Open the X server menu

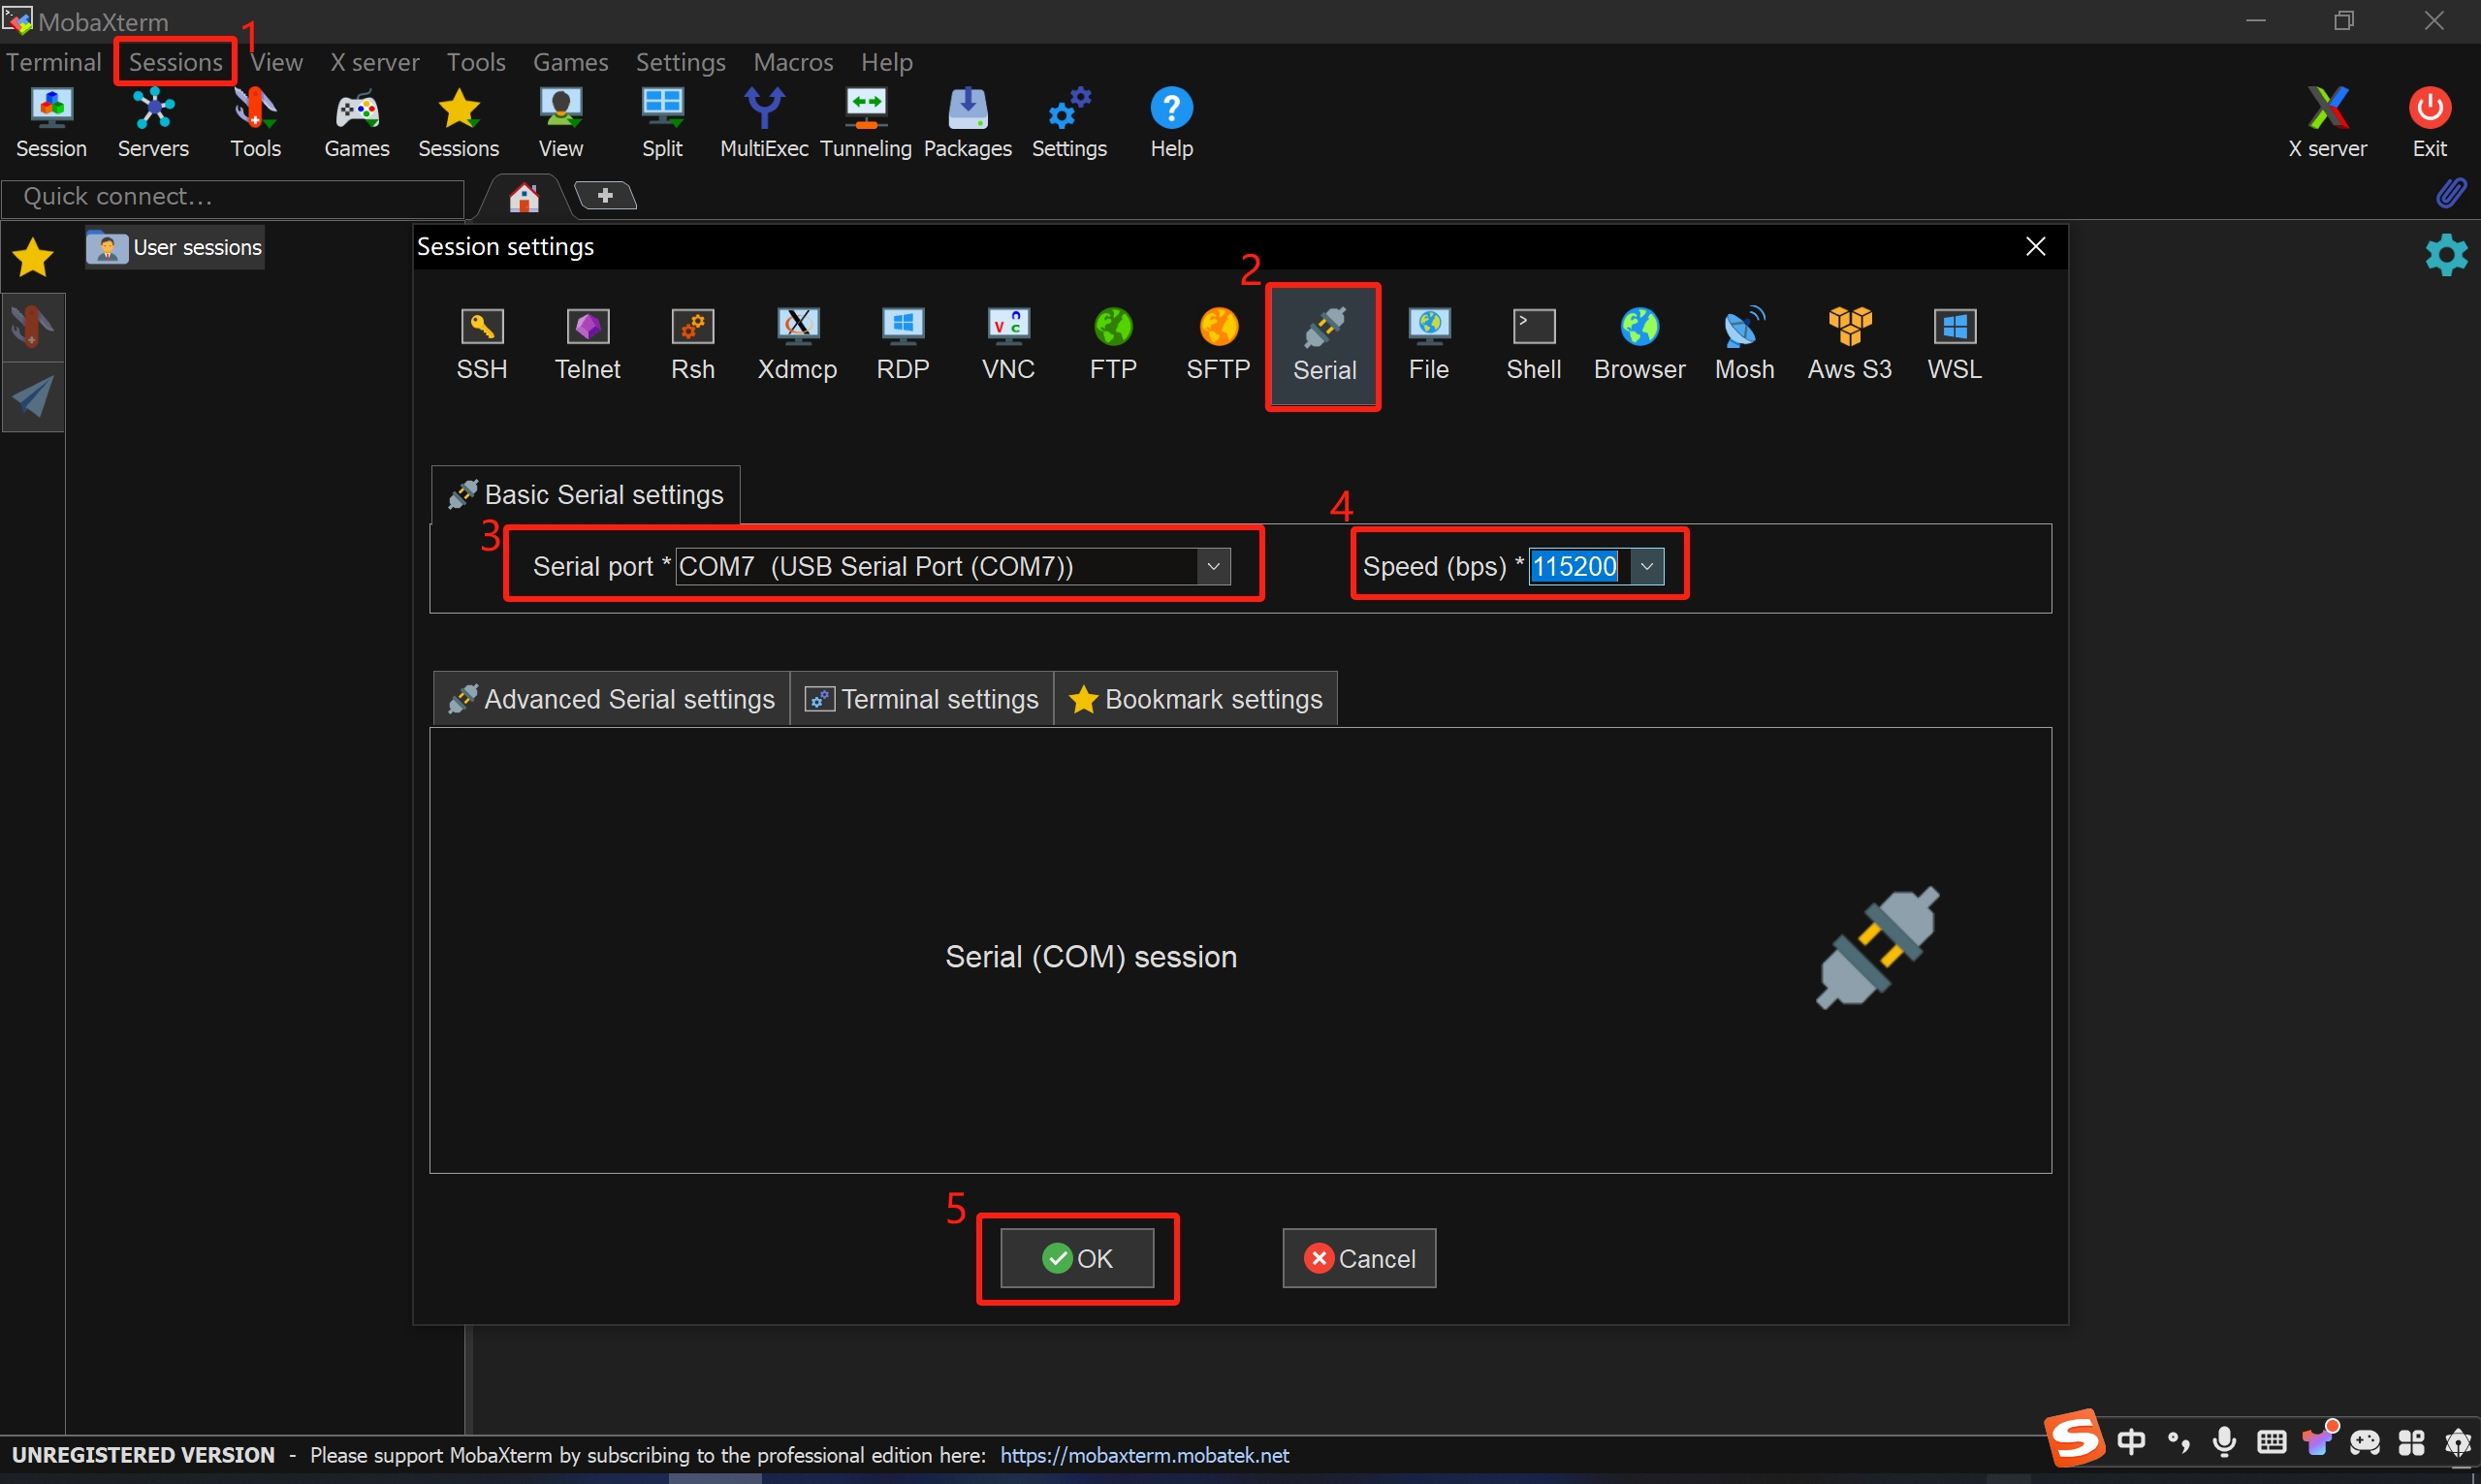click(x=375, y=62)
